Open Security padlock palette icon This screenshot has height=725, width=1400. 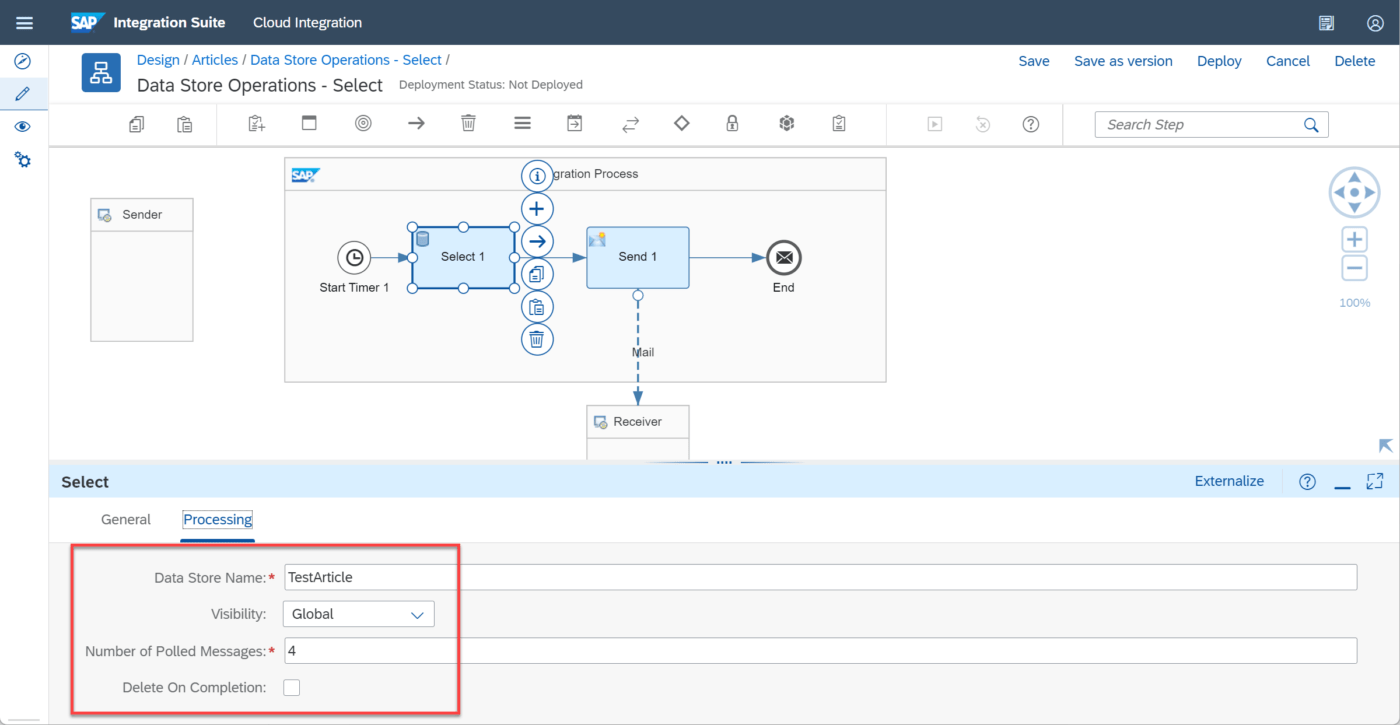point(732,124)
